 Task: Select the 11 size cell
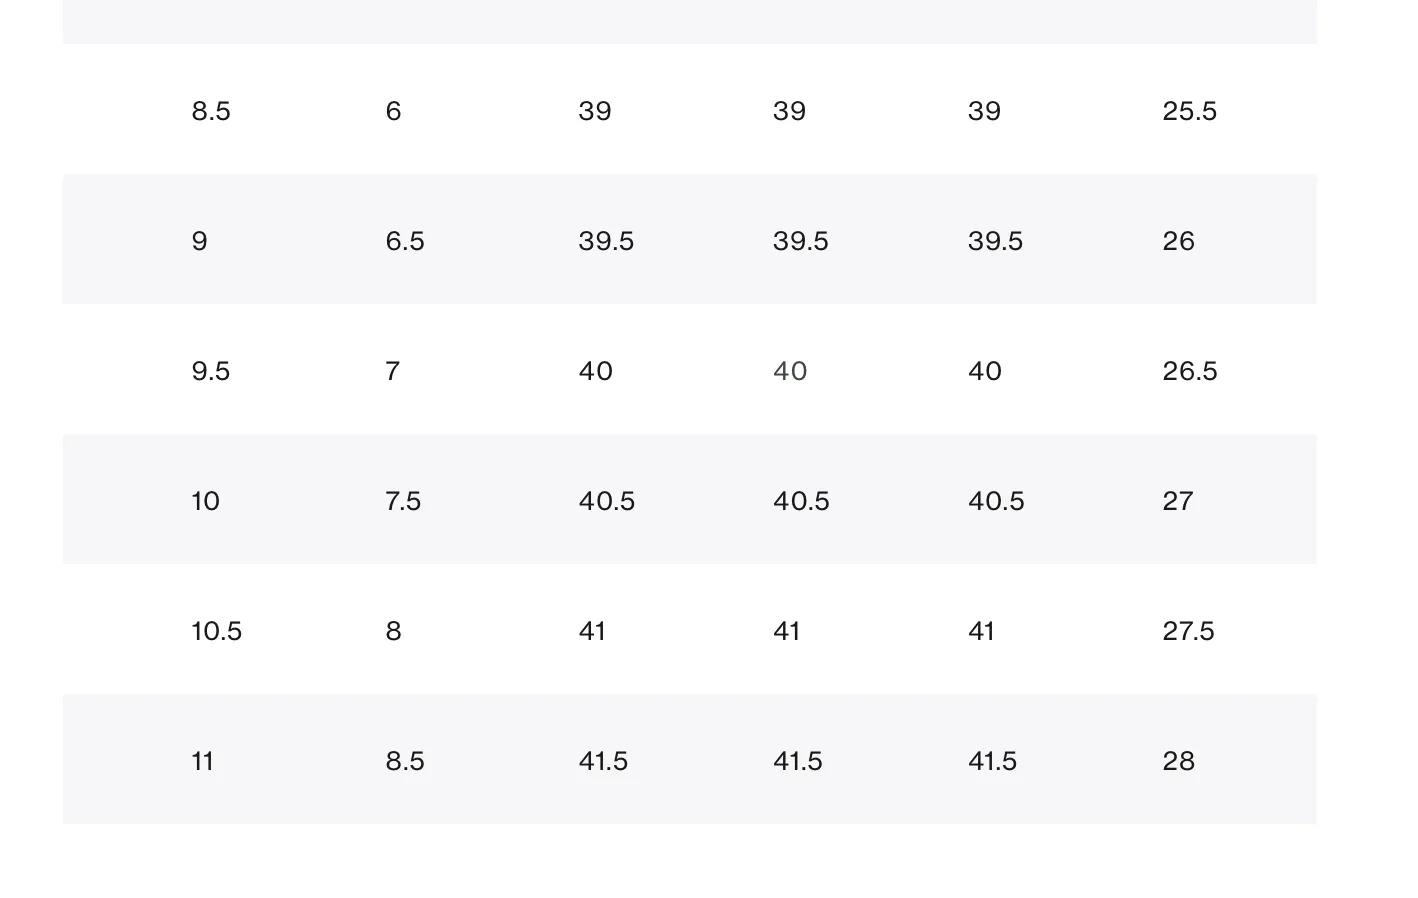coord(203,761)
